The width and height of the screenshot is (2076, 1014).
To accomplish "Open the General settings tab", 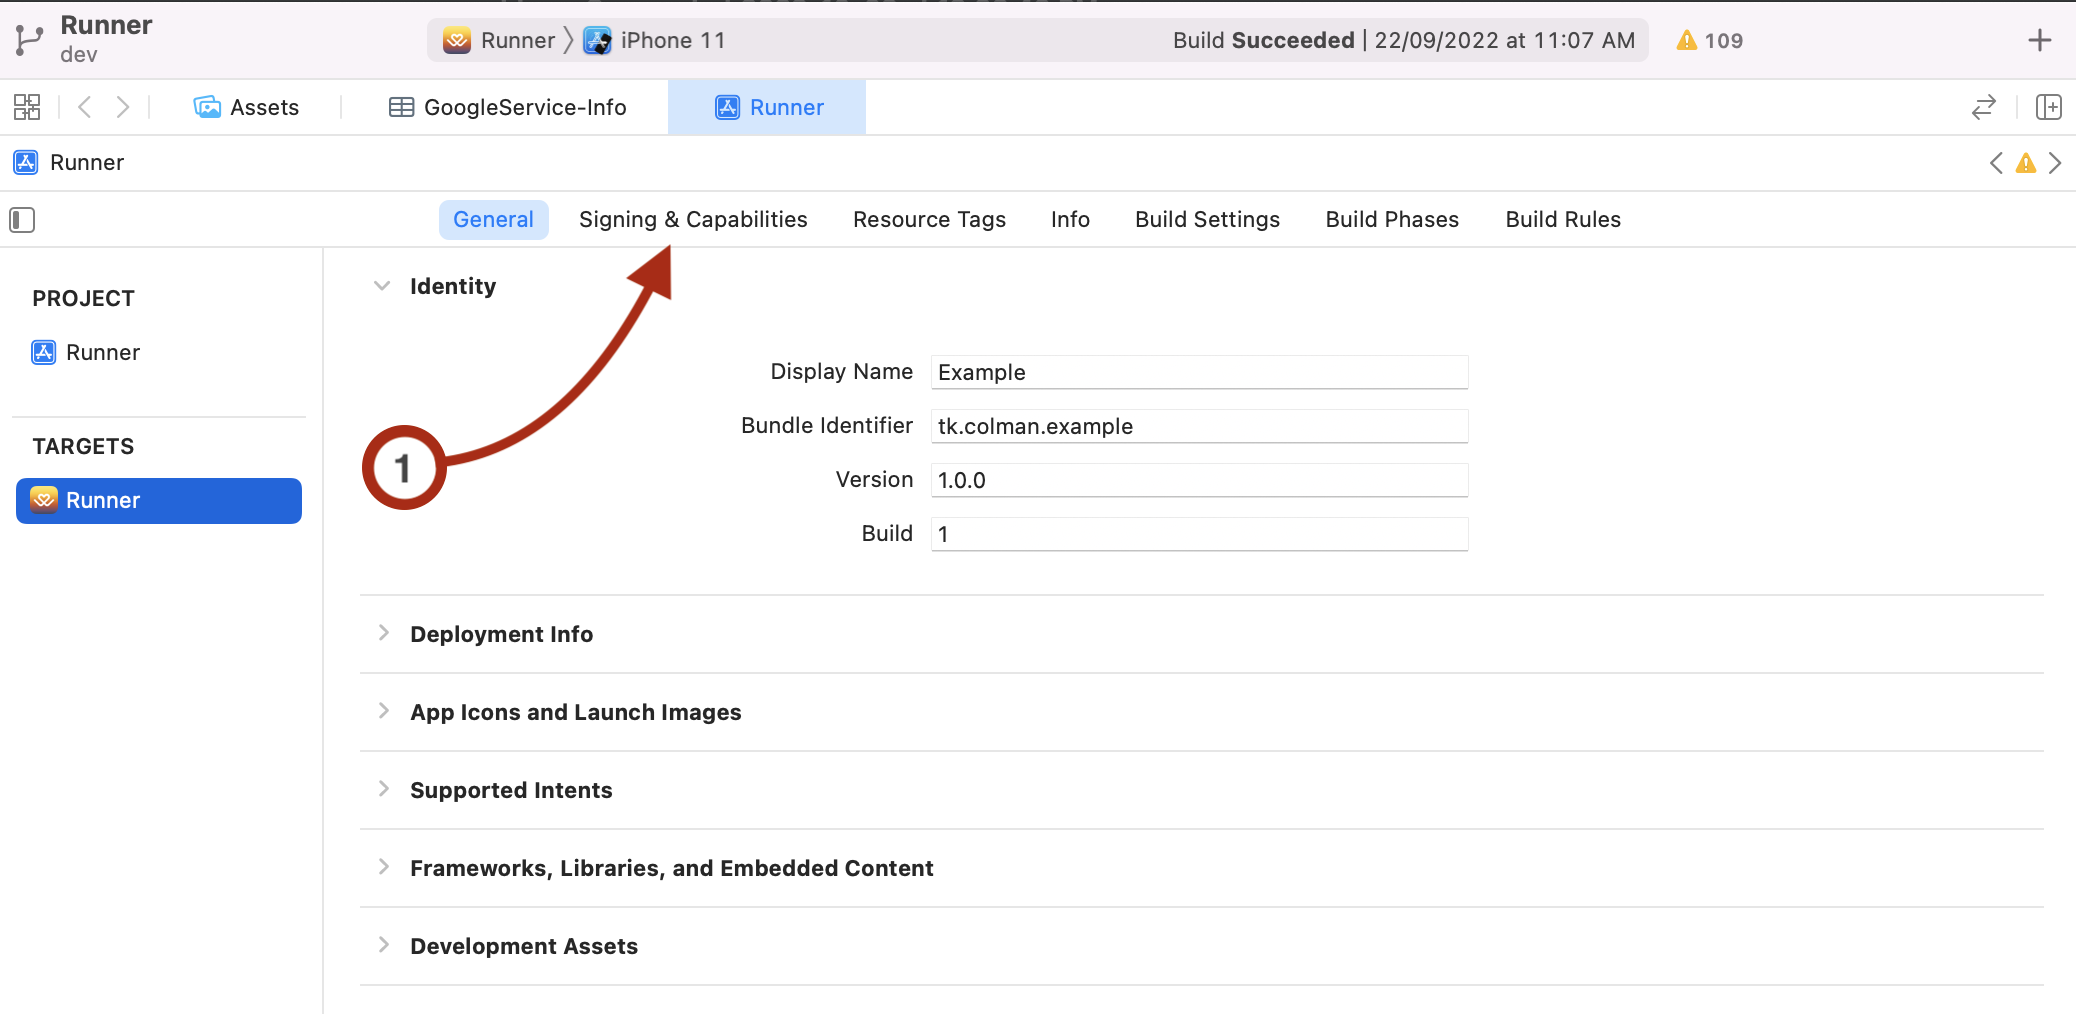I will tap(493, 220).
